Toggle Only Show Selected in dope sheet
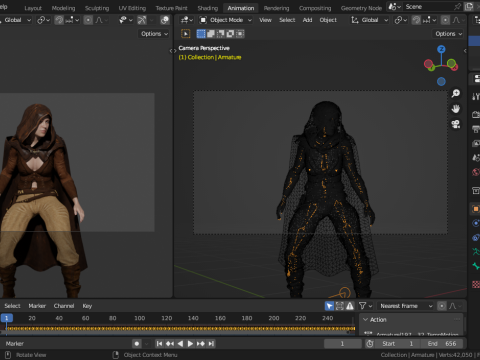Viewport: 480px width, 360px height. [329, 306]
